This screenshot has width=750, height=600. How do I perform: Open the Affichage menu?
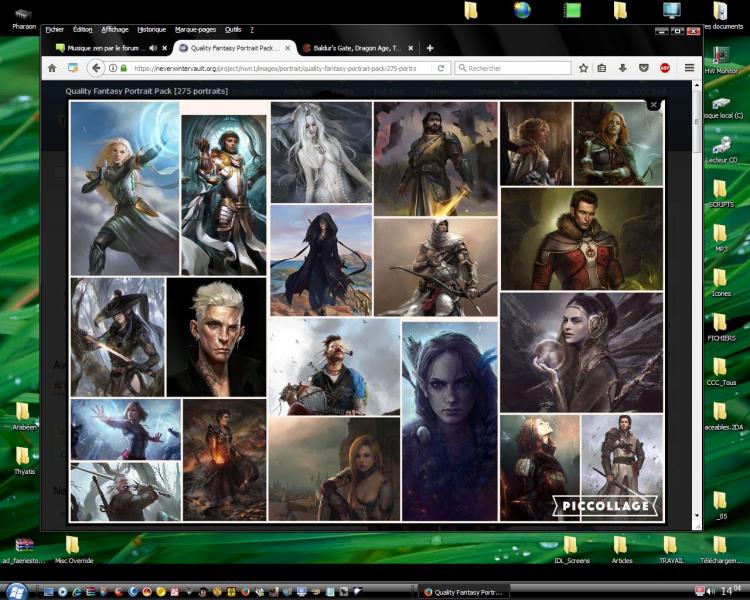(x=115, y=30)
